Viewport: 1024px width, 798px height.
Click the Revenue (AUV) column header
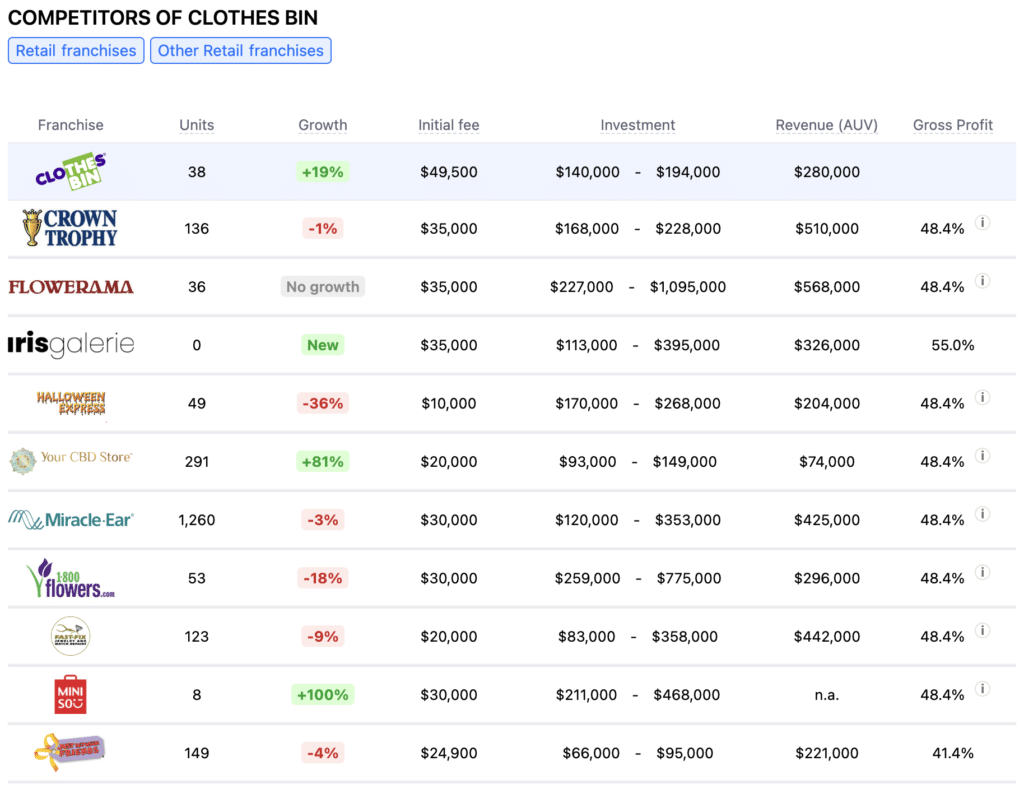(x=826, y=125)
